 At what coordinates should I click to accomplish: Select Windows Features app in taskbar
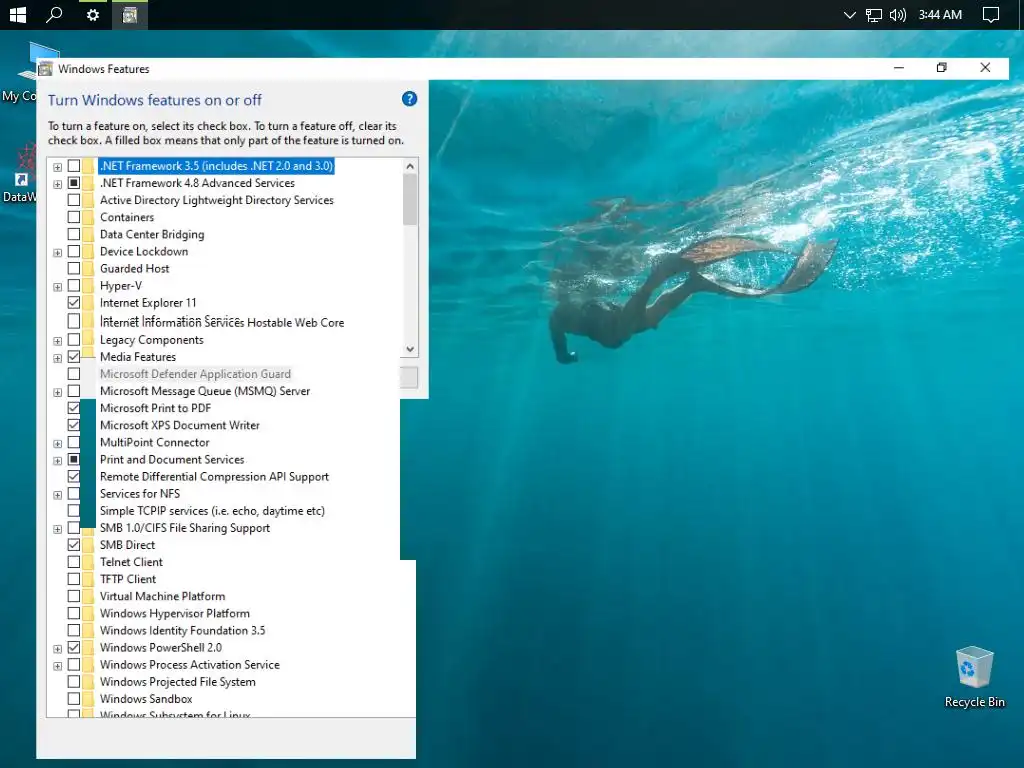(130, 14)
